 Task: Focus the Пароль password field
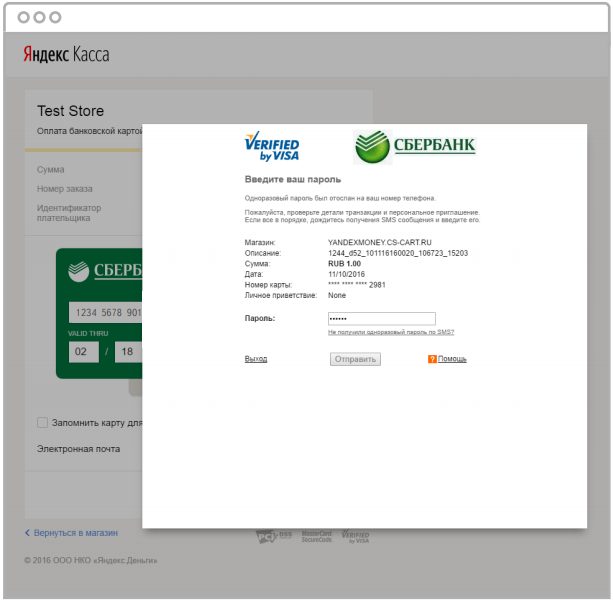pos(382,319)
